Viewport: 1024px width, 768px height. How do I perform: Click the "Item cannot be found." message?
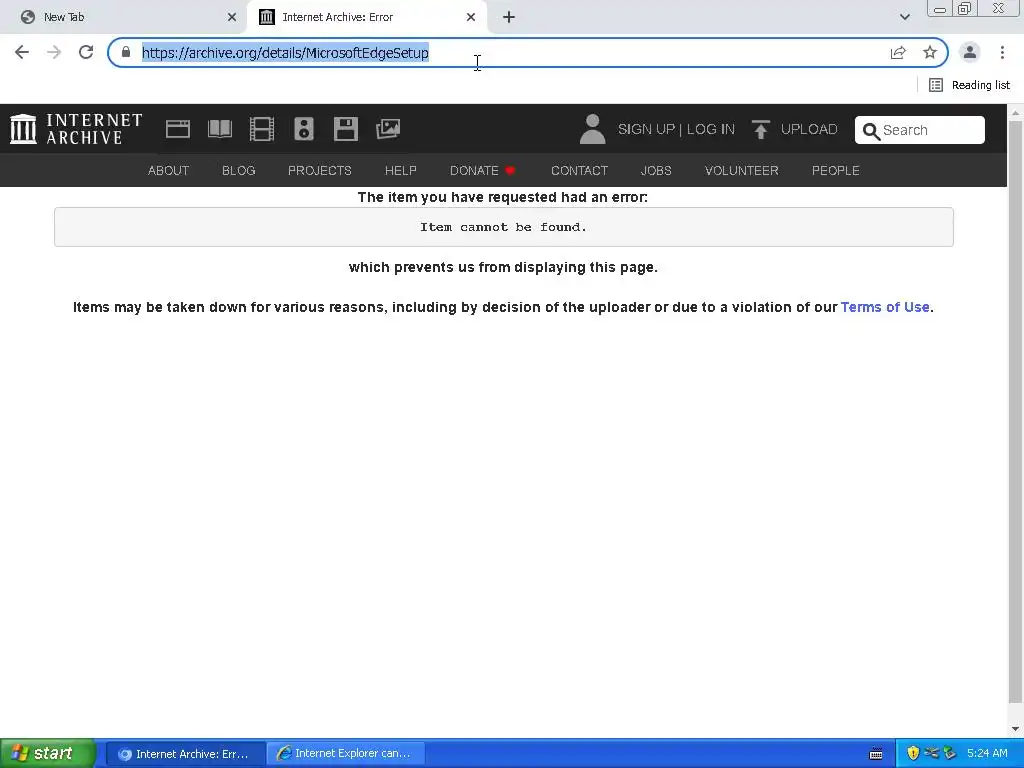tap(504, 227)
